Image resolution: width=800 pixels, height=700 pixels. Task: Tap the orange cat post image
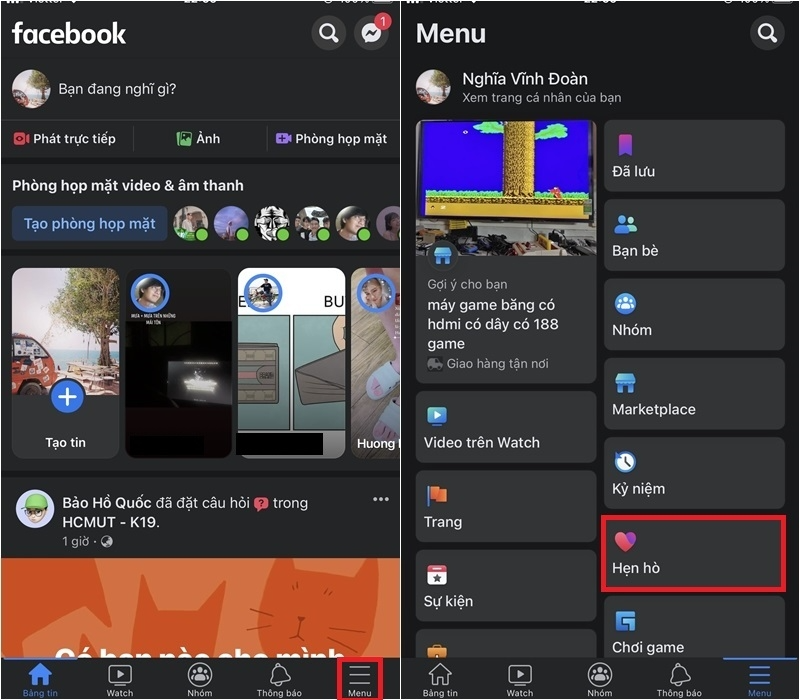201,607
